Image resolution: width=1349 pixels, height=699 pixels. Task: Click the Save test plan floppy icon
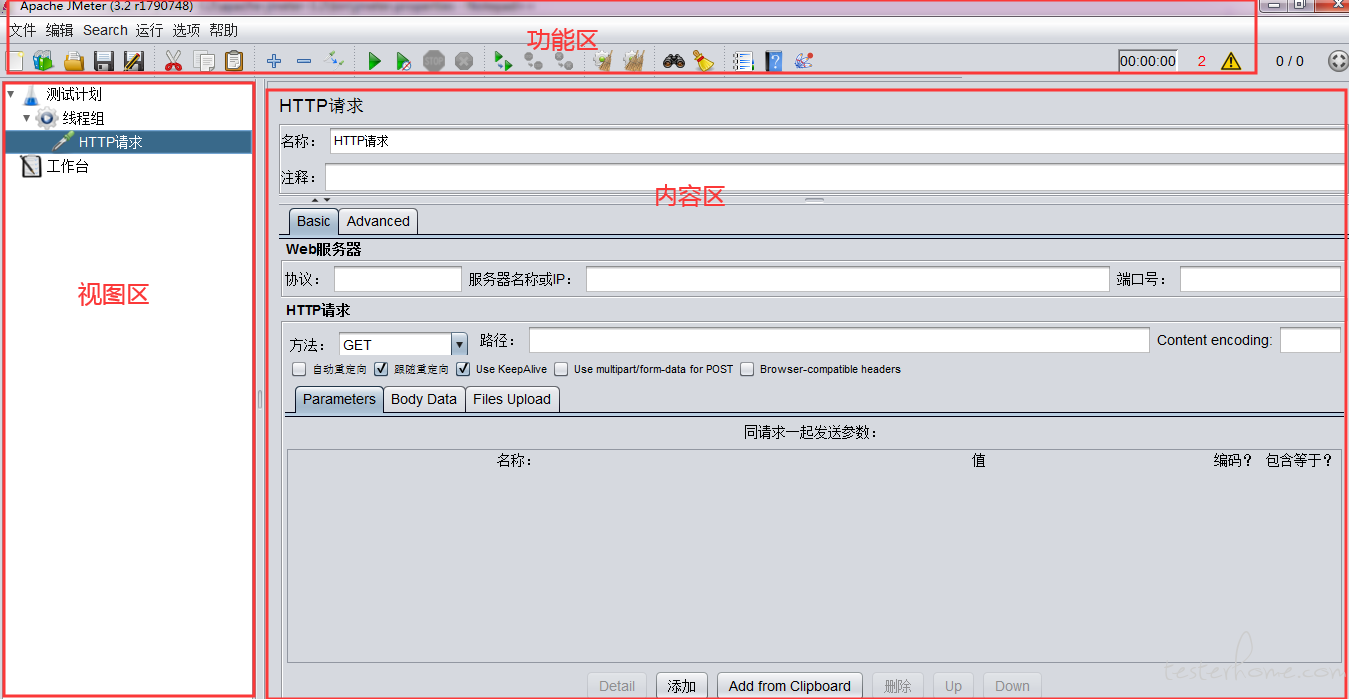coord(103,62)
